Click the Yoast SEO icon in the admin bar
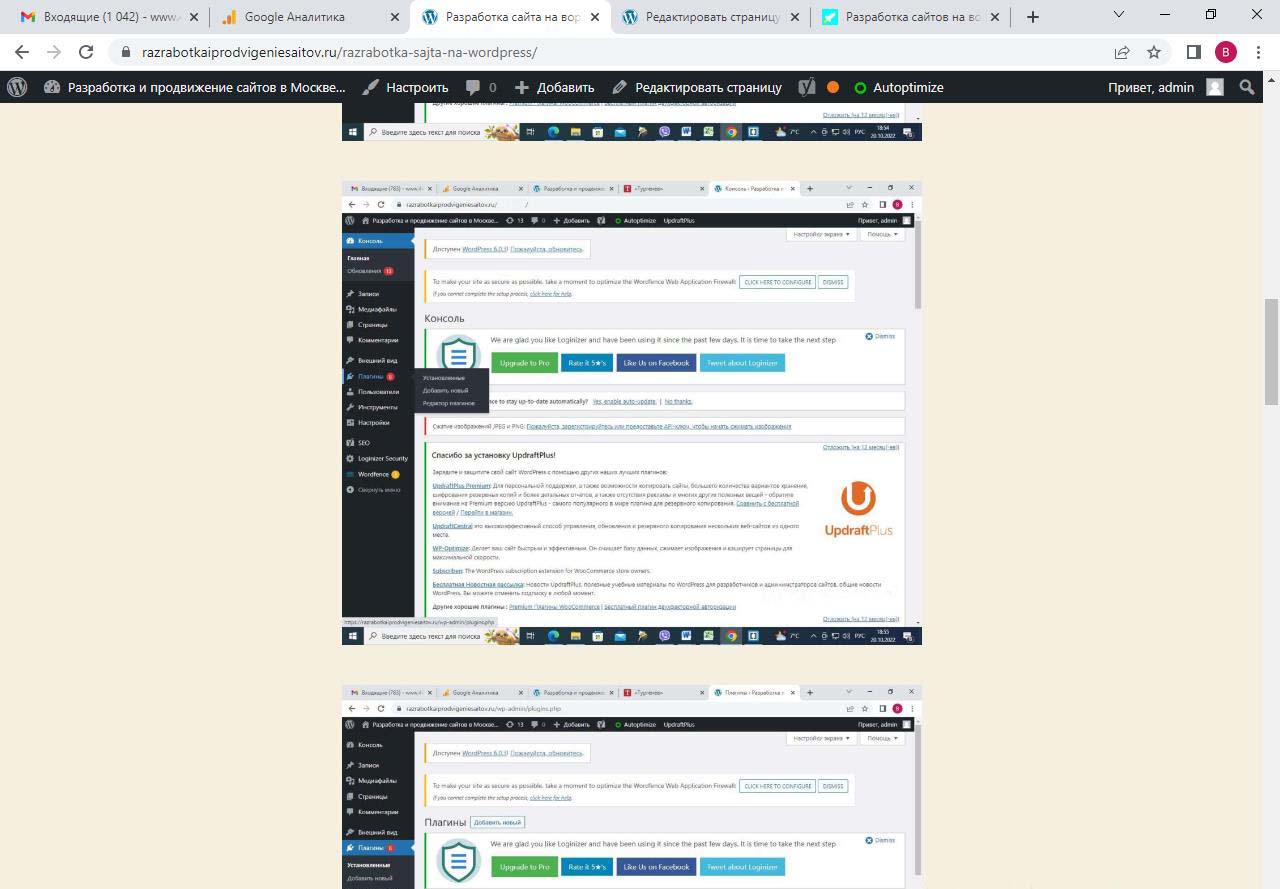Screen dimensions: 1280x889 pos(807,87)
